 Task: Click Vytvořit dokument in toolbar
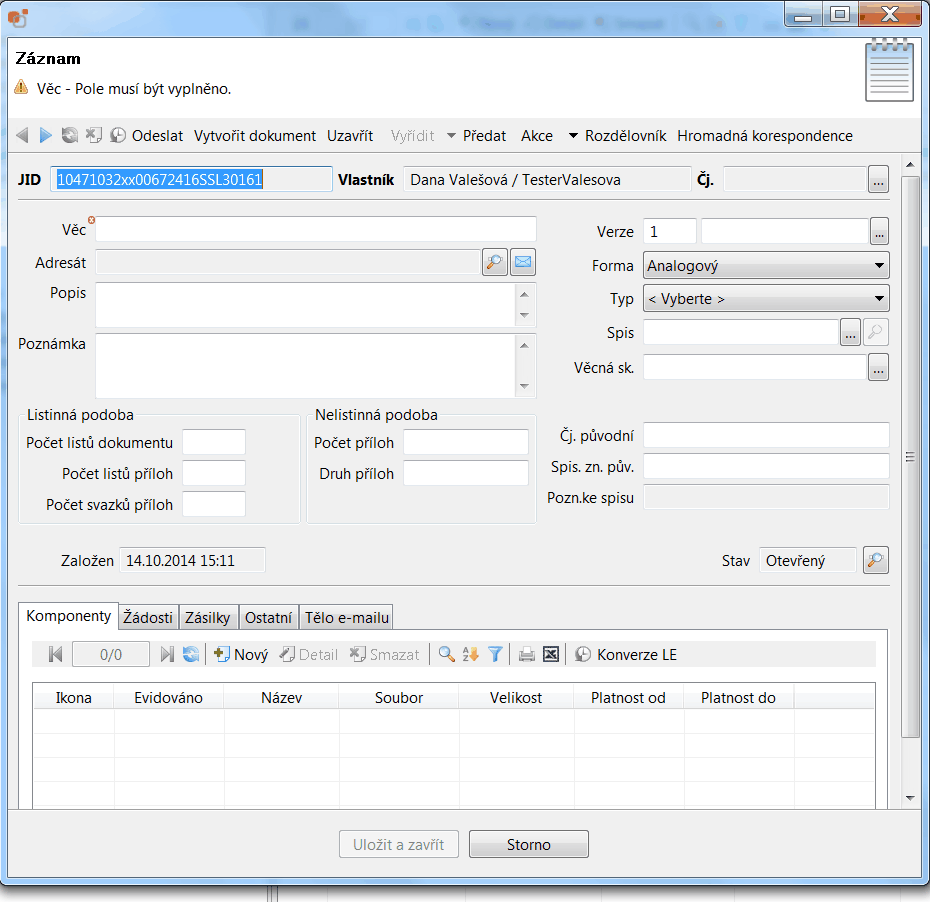255,136
